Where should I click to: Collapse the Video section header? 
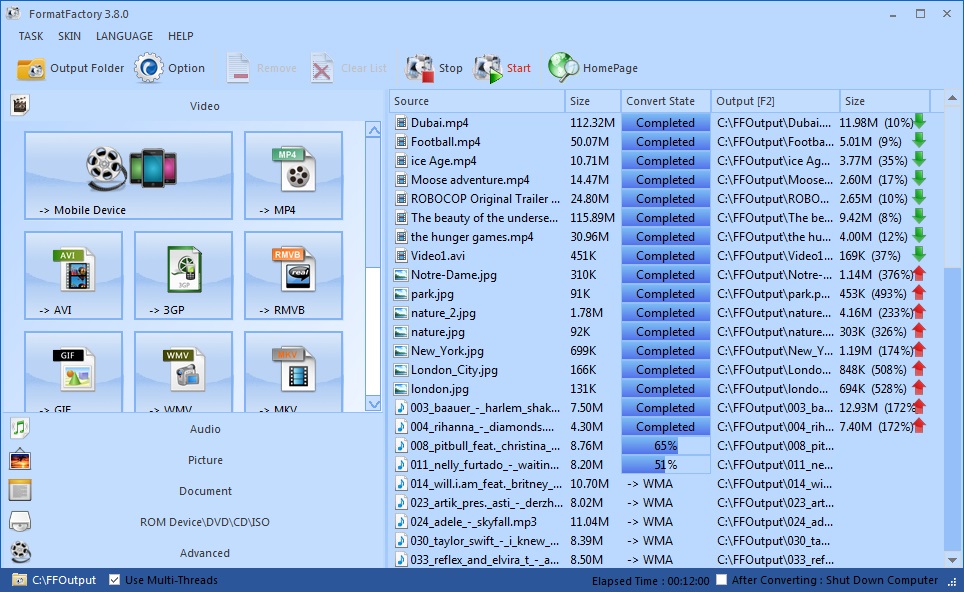tap(205, 106)
